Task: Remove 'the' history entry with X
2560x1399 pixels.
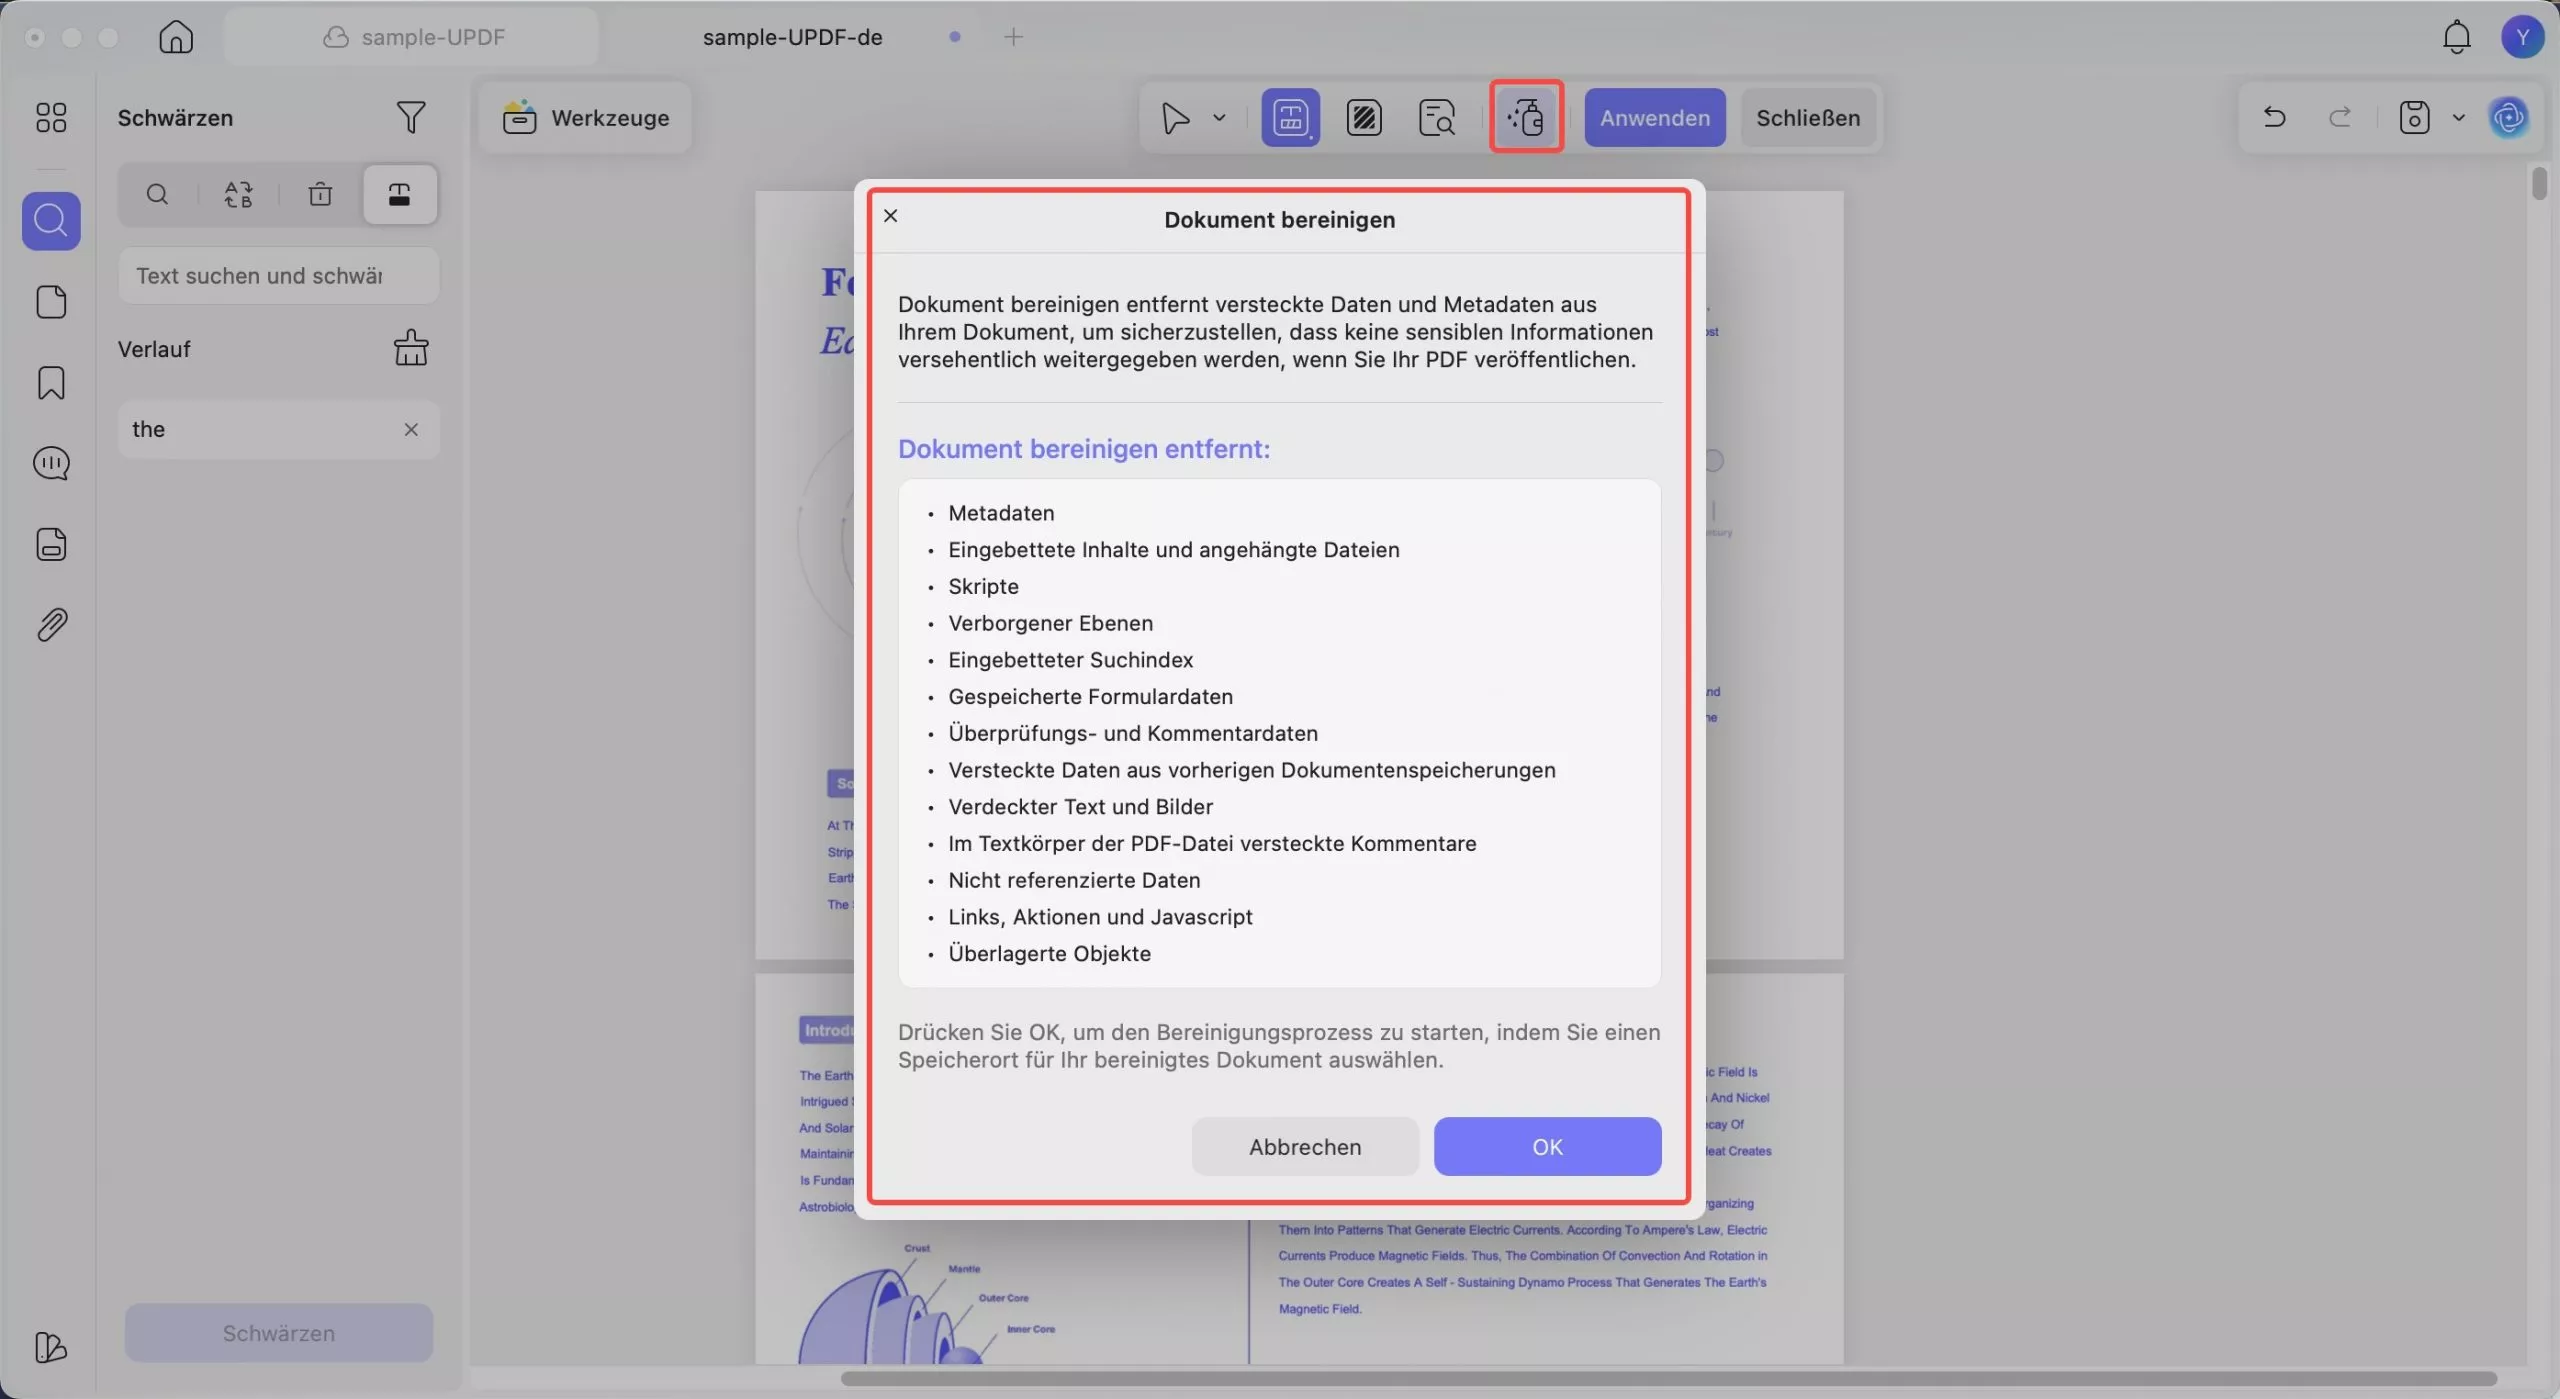Action: [x=410, y=429]
